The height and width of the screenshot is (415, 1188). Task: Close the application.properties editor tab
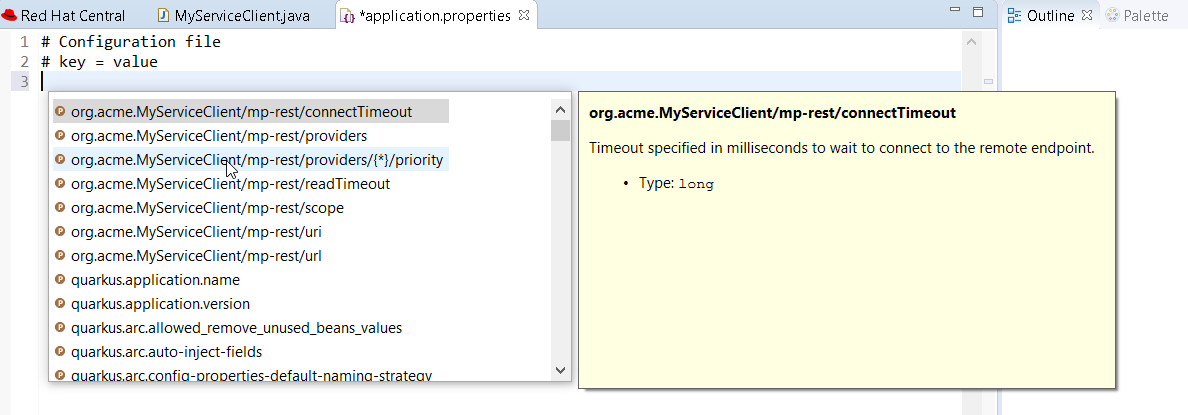point(524,15)
